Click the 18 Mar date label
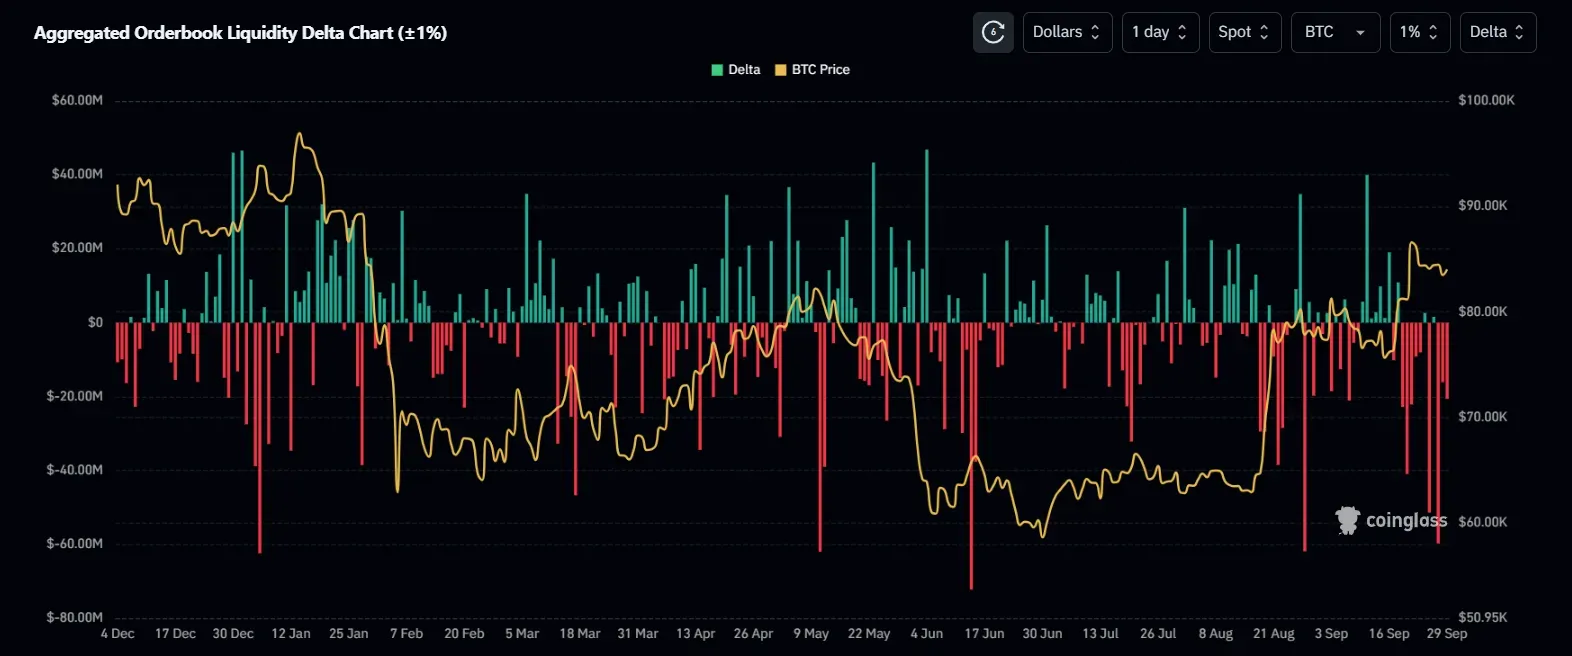 pos(580,634)
